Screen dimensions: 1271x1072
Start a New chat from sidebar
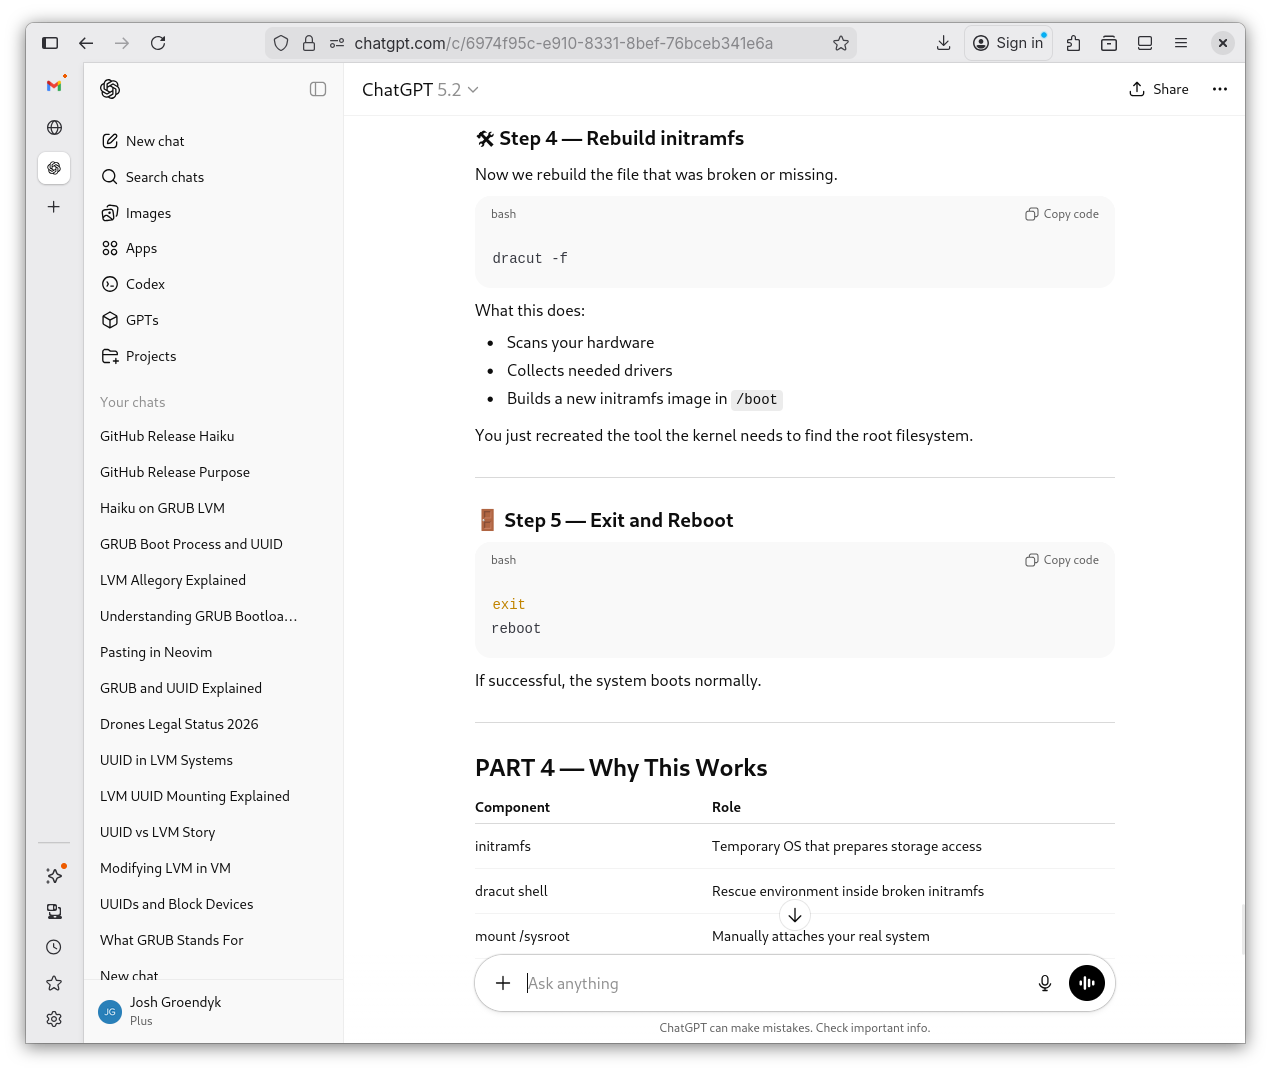[x=154, y=141]
